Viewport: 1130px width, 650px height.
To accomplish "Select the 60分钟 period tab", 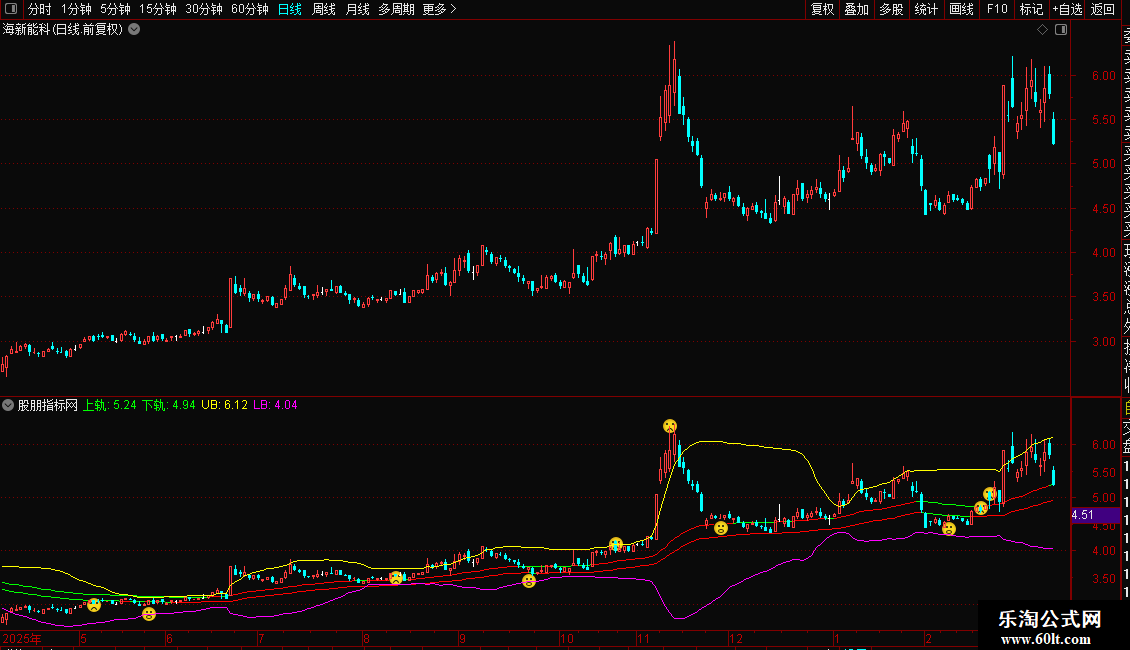I will coord(250,9).
